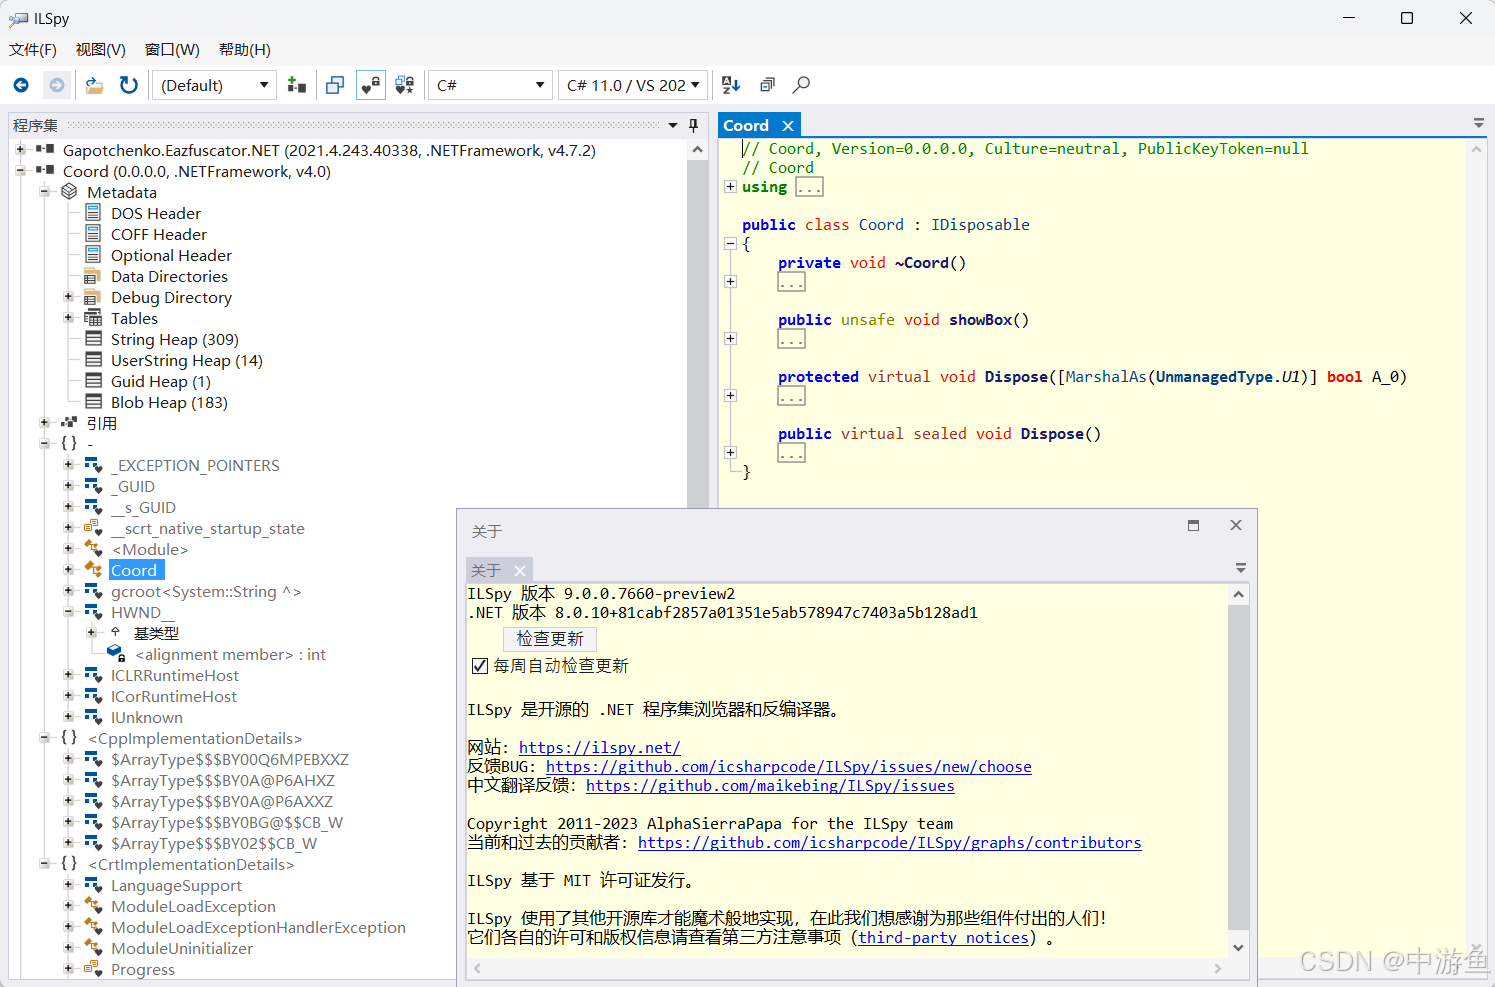Click the _EXCEPTION_POINTERS struct icon
The image size is (1495, 987).
pos(93,465)
